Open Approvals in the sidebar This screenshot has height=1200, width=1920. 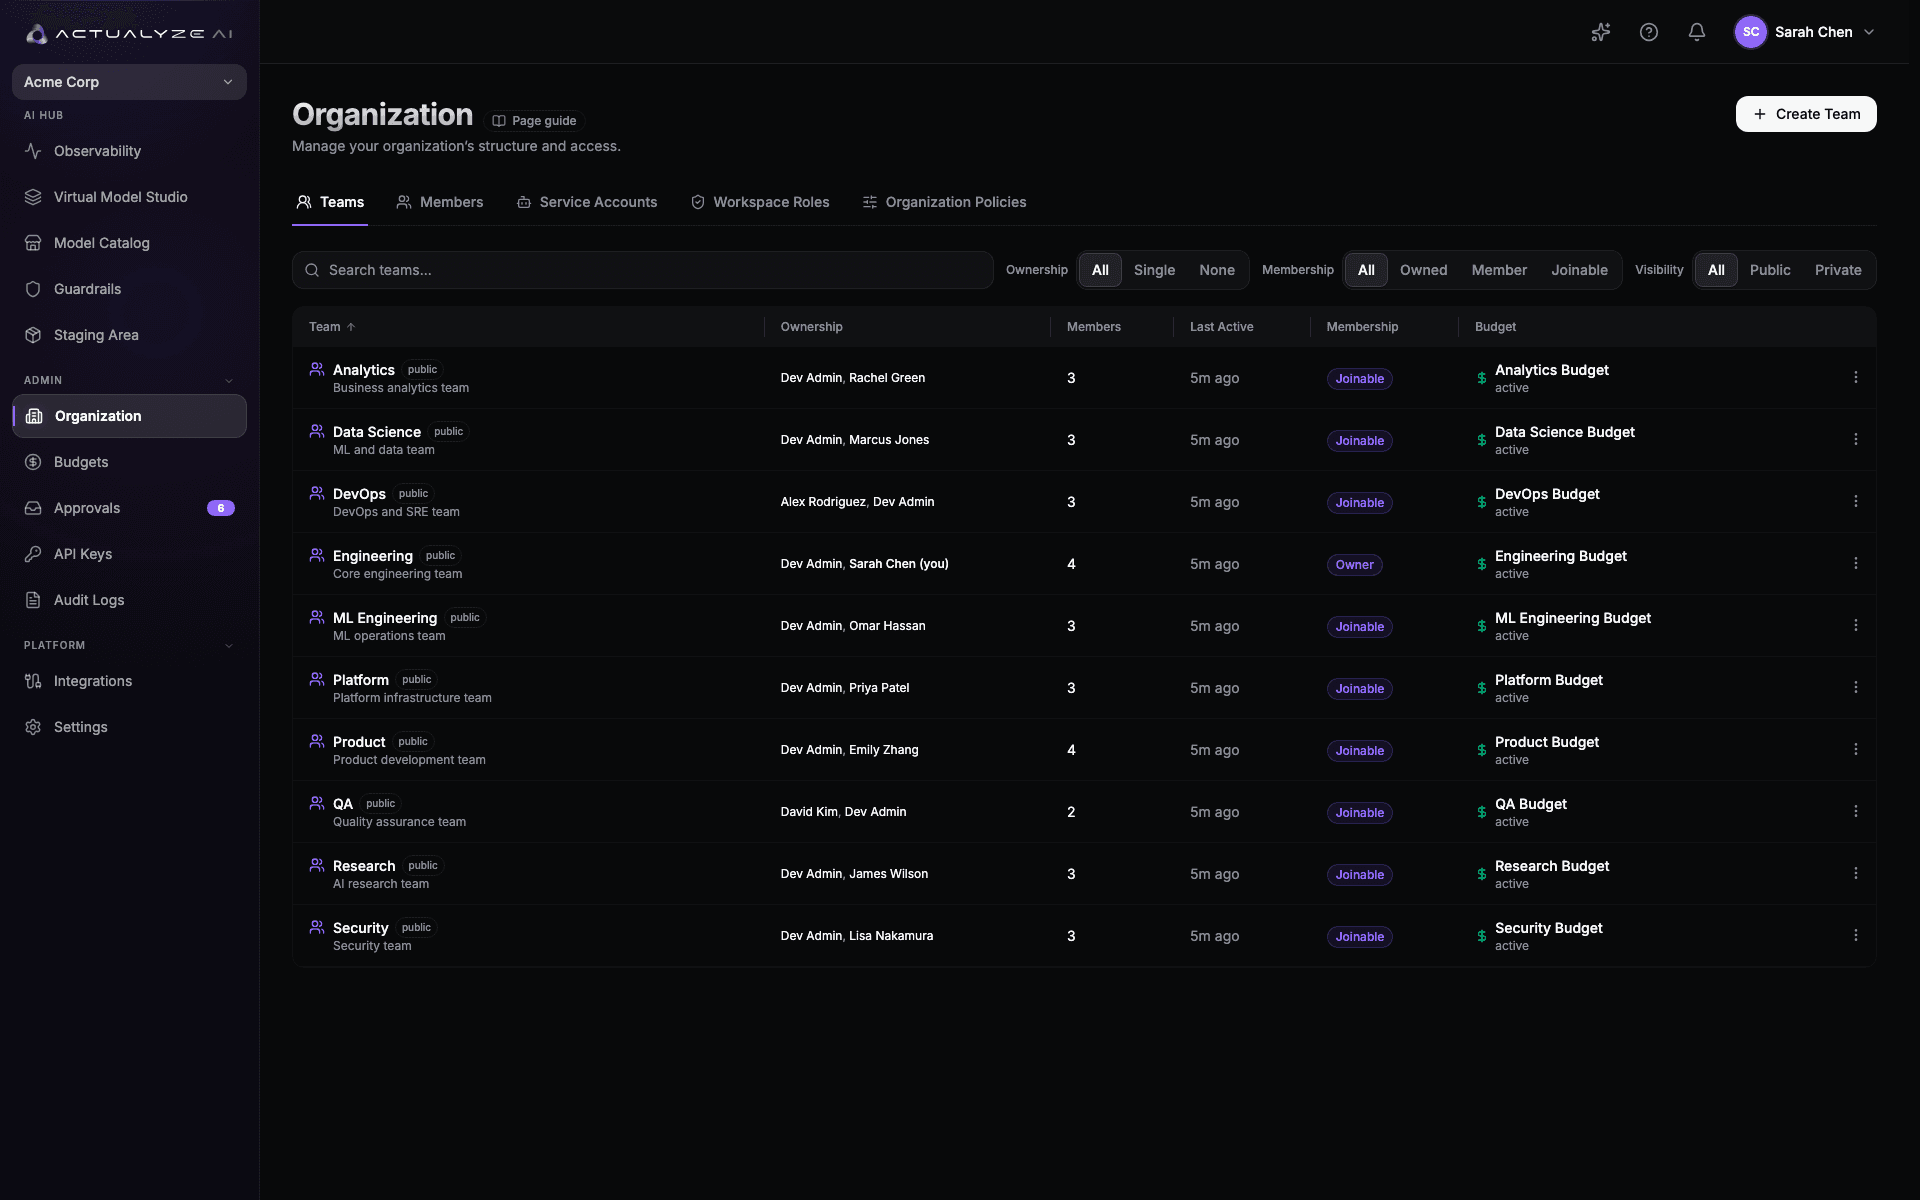[x=129, y=508]
